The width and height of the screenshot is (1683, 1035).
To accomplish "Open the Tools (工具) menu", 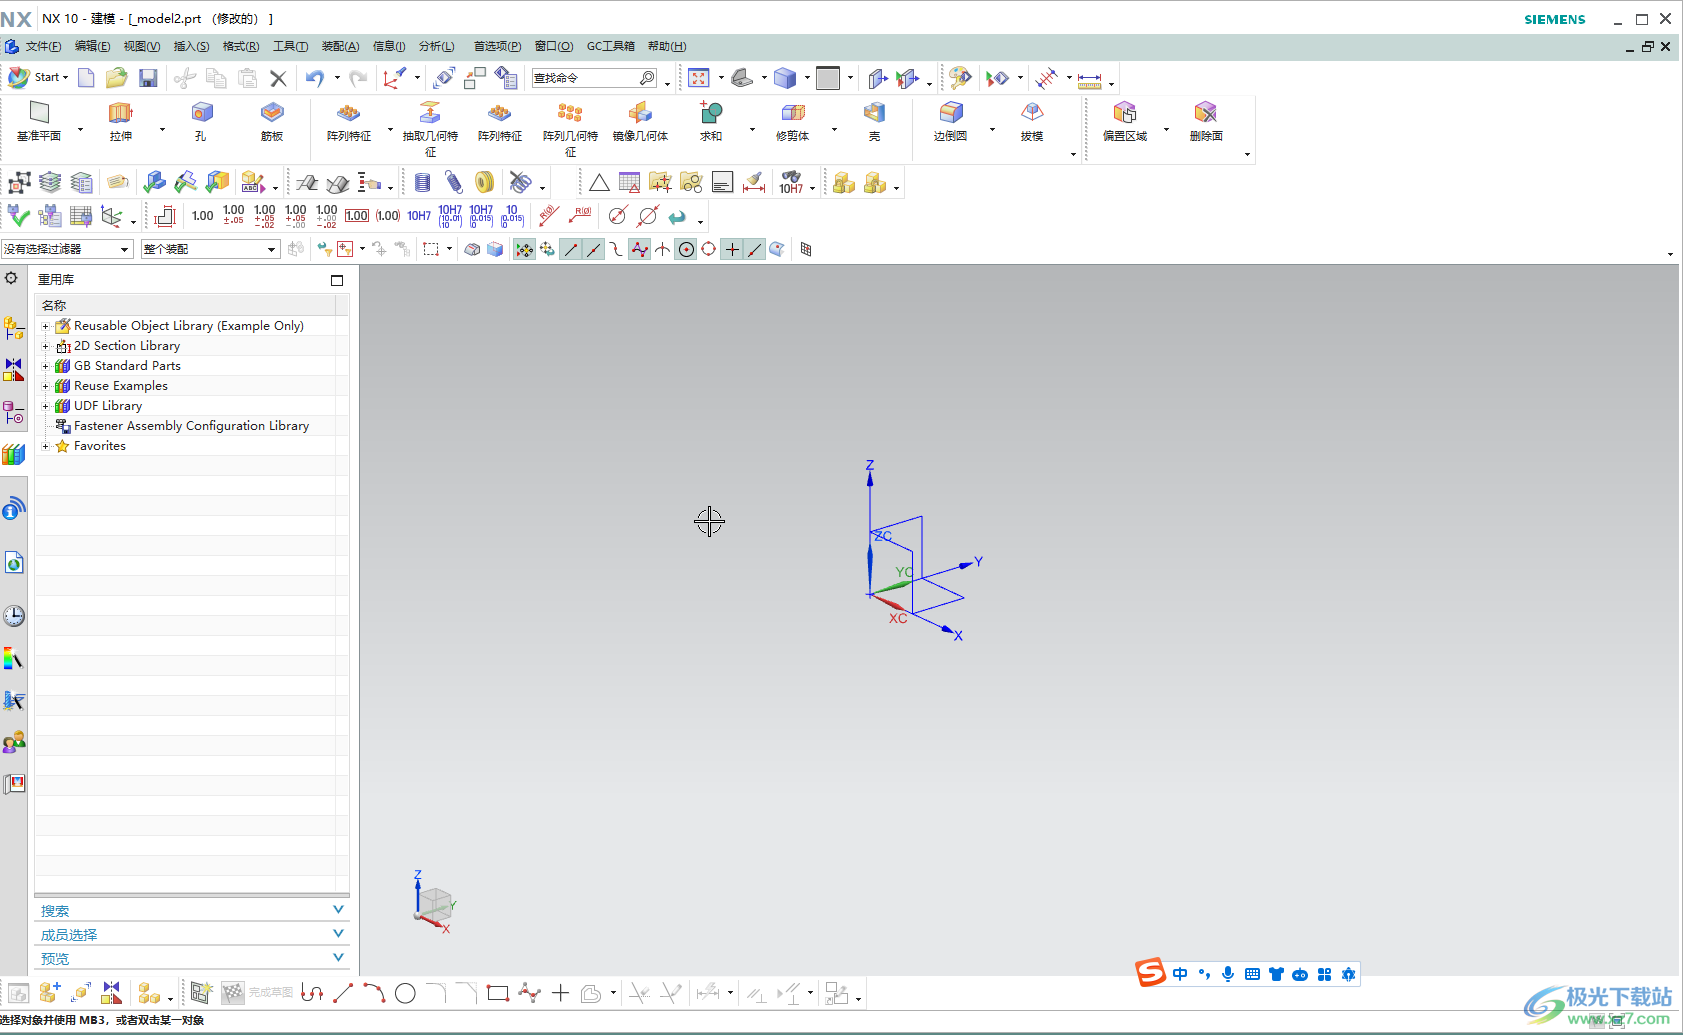I will pyautogui.click(x=290, y=46).
